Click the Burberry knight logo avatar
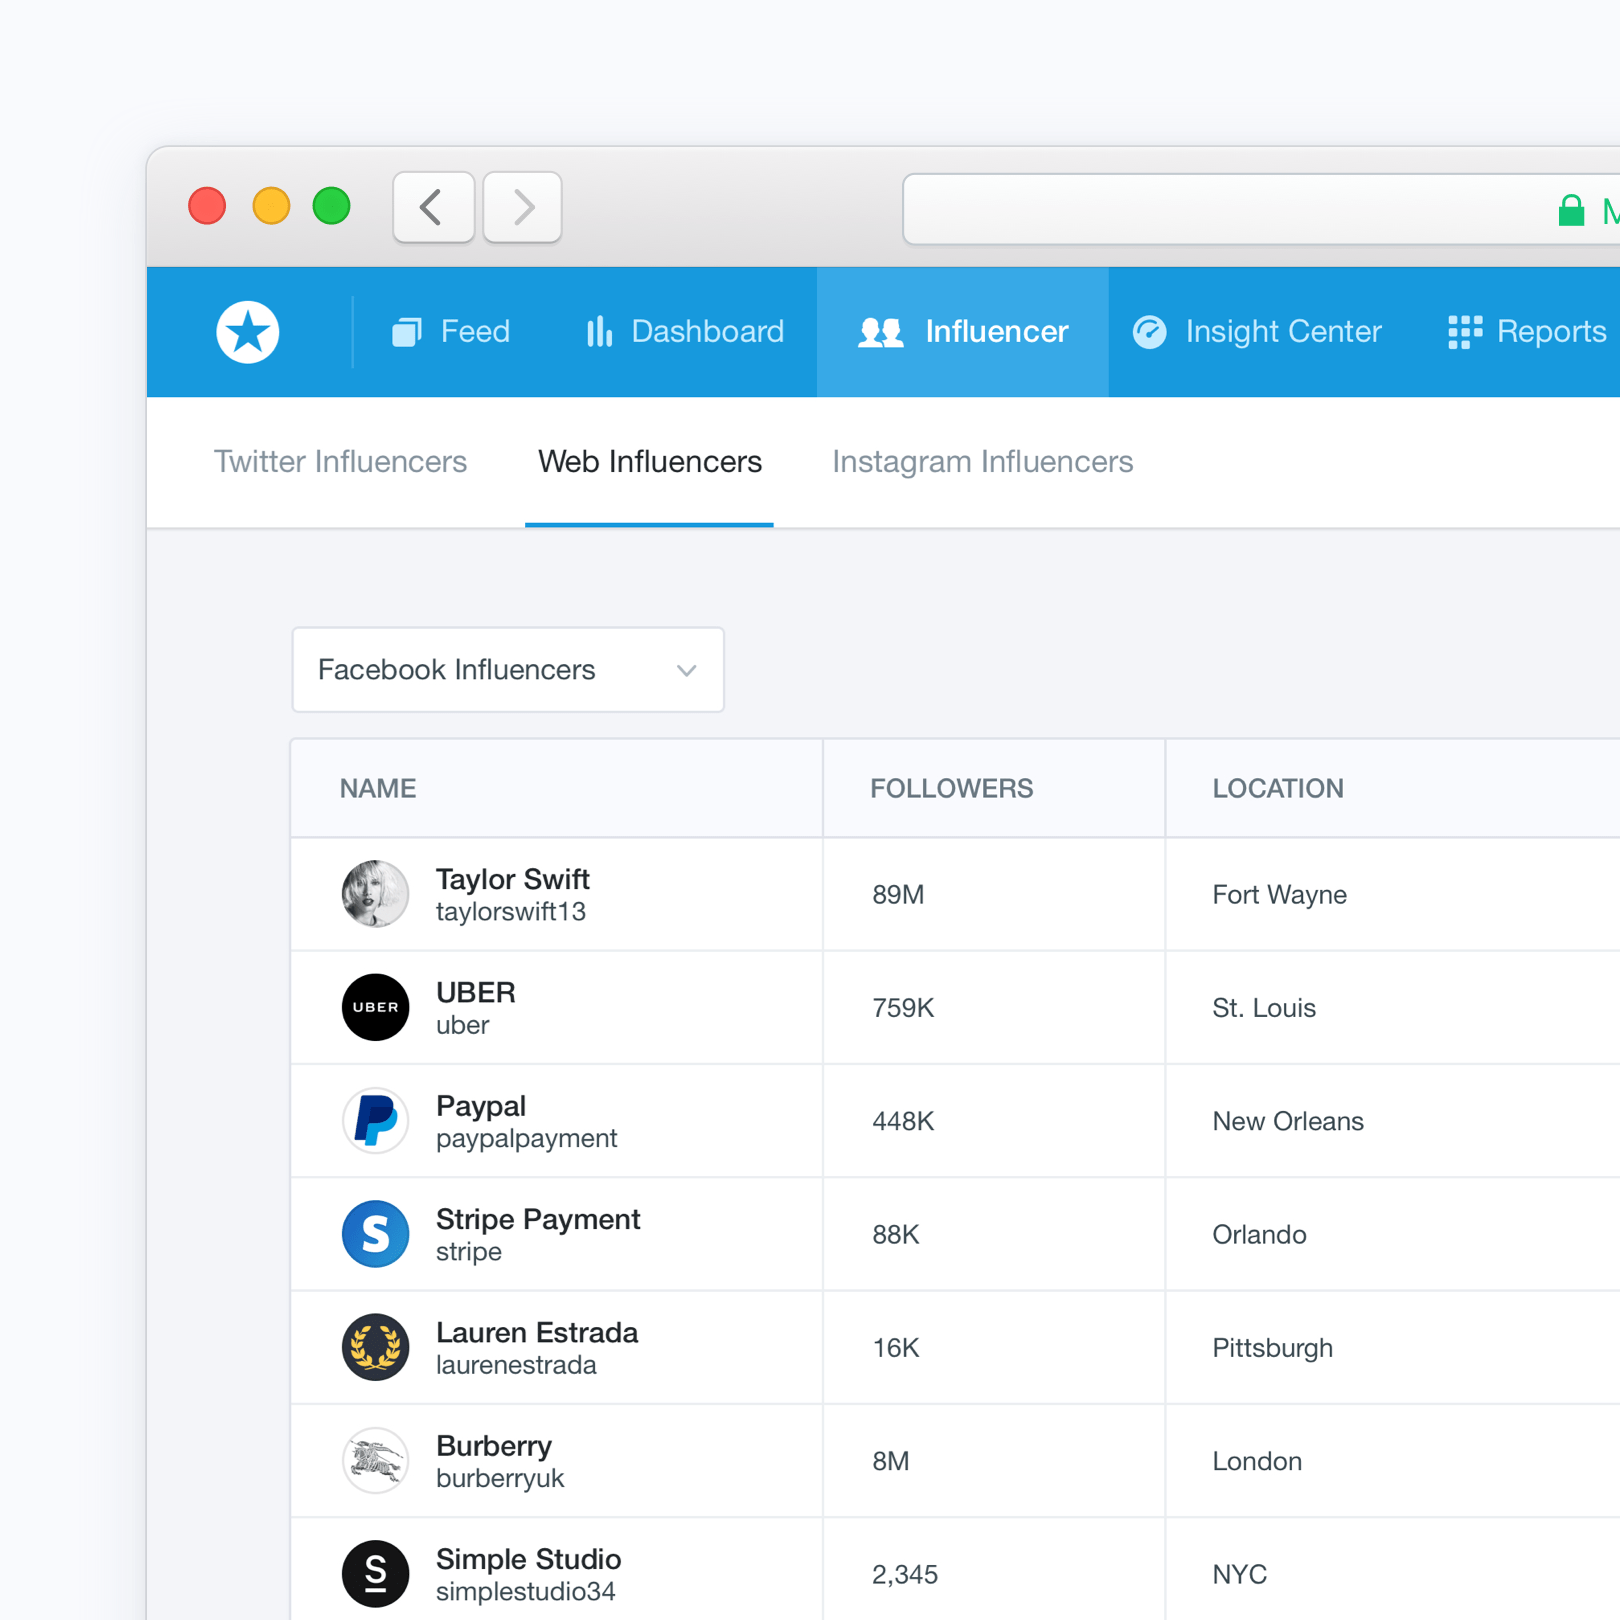Screen dimensions: 1620x1620 coord(375,1460)
